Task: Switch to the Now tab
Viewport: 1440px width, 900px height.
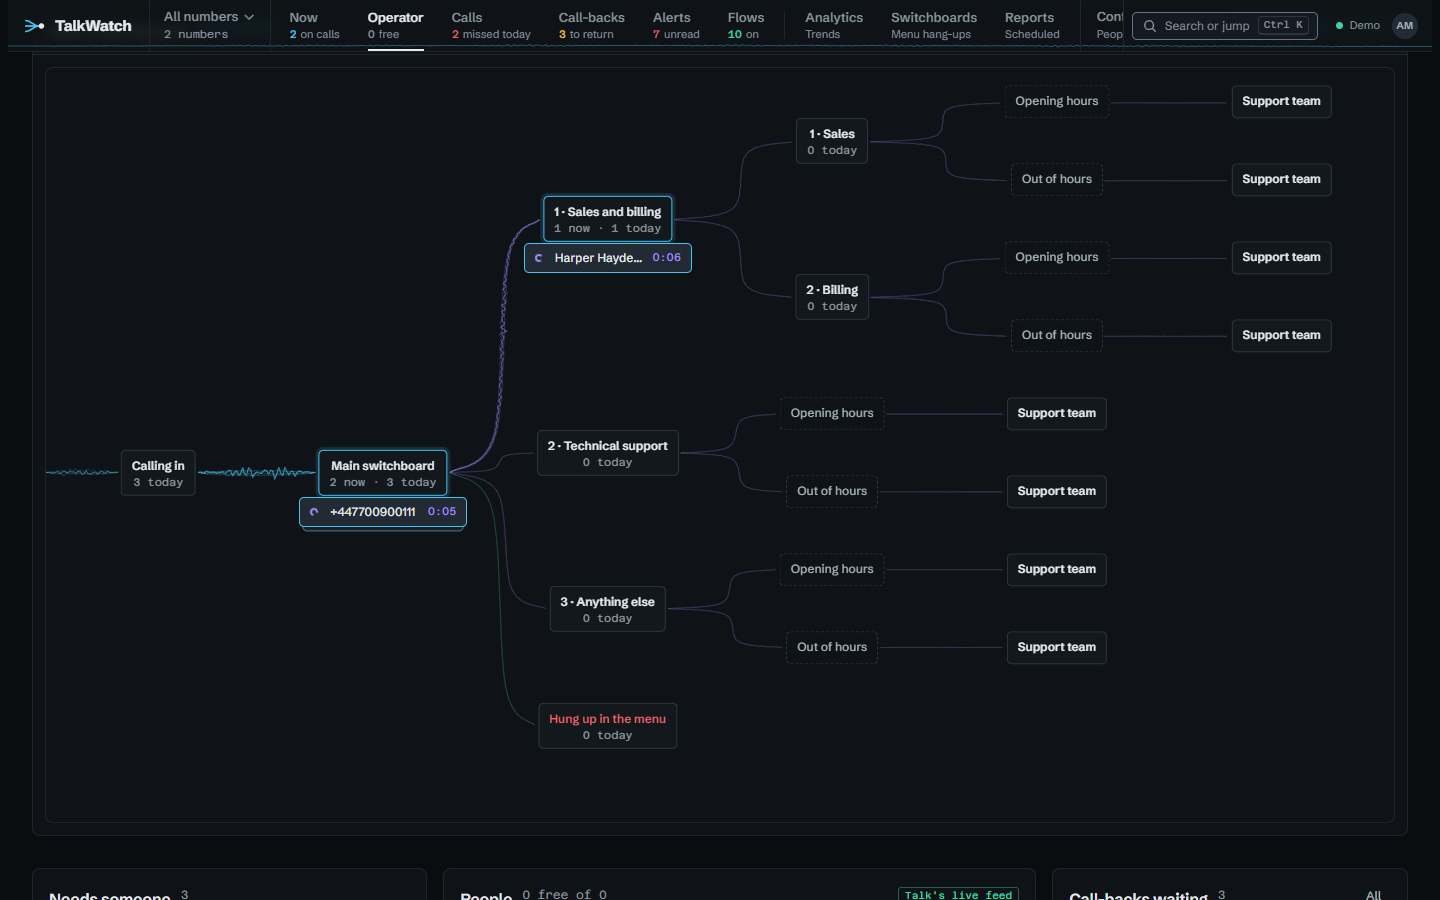Action: 314,25
